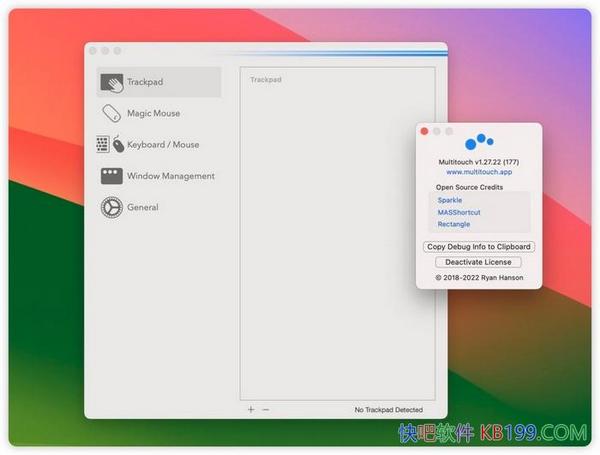Add a gesture with the plus button
Screen dimensions: 600x455
point(251,410)
